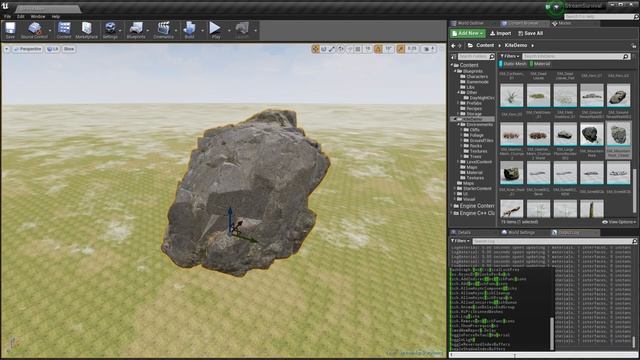
Task: Click the Content toolbar icon
Action: [64, 30]
